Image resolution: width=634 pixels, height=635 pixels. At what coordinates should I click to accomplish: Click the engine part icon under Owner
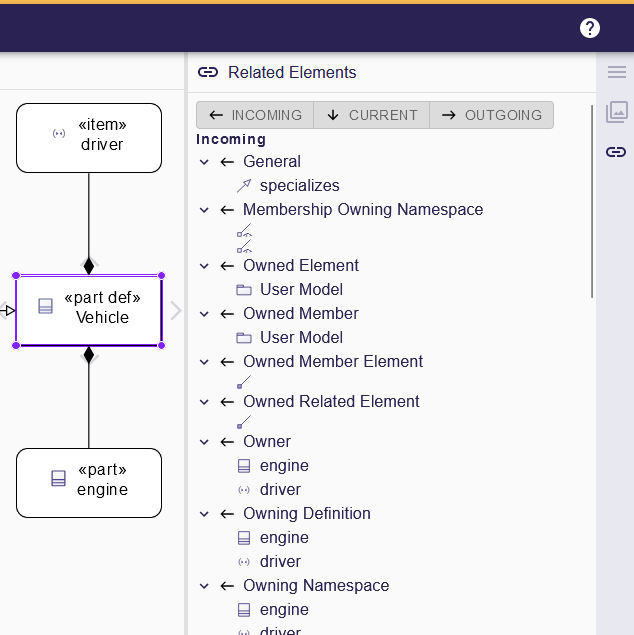[244, 466]
